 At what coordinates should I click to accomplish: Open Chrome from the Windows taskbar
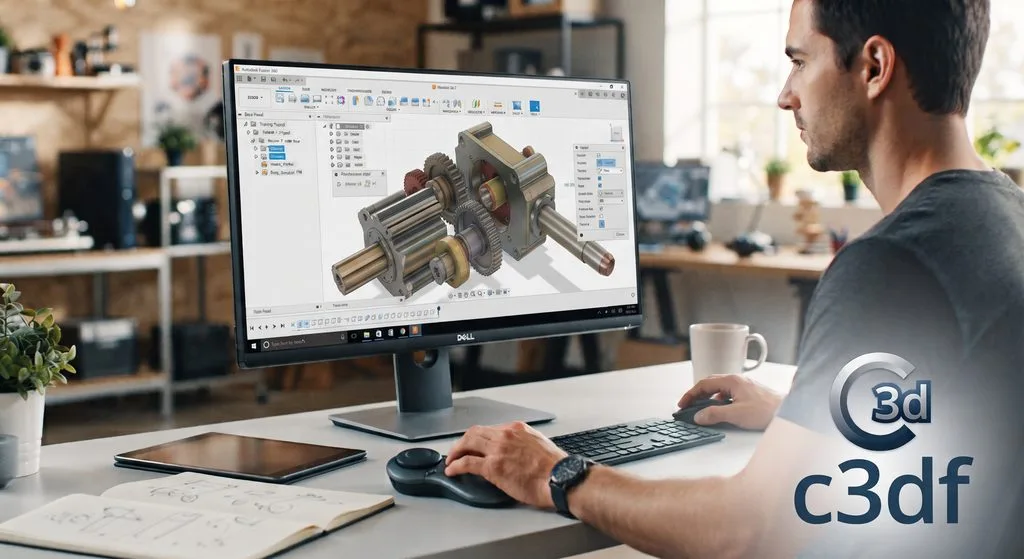pyautogui.click(x=403, y=331)
